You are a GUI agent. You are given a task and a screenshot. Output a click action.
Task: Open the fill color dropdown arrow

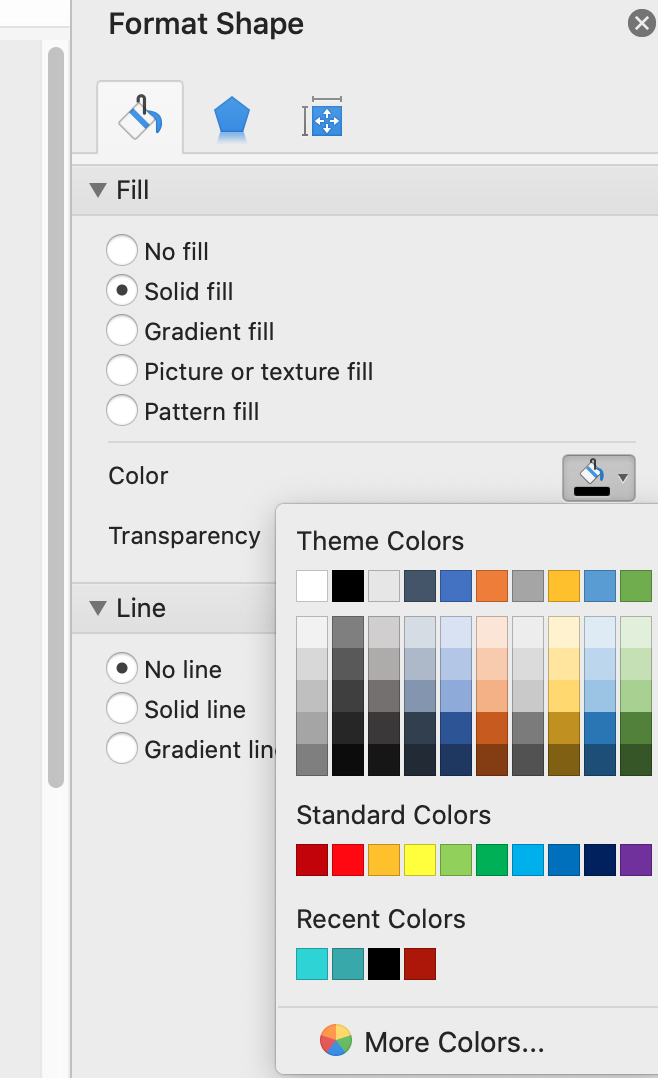point(623,477)
